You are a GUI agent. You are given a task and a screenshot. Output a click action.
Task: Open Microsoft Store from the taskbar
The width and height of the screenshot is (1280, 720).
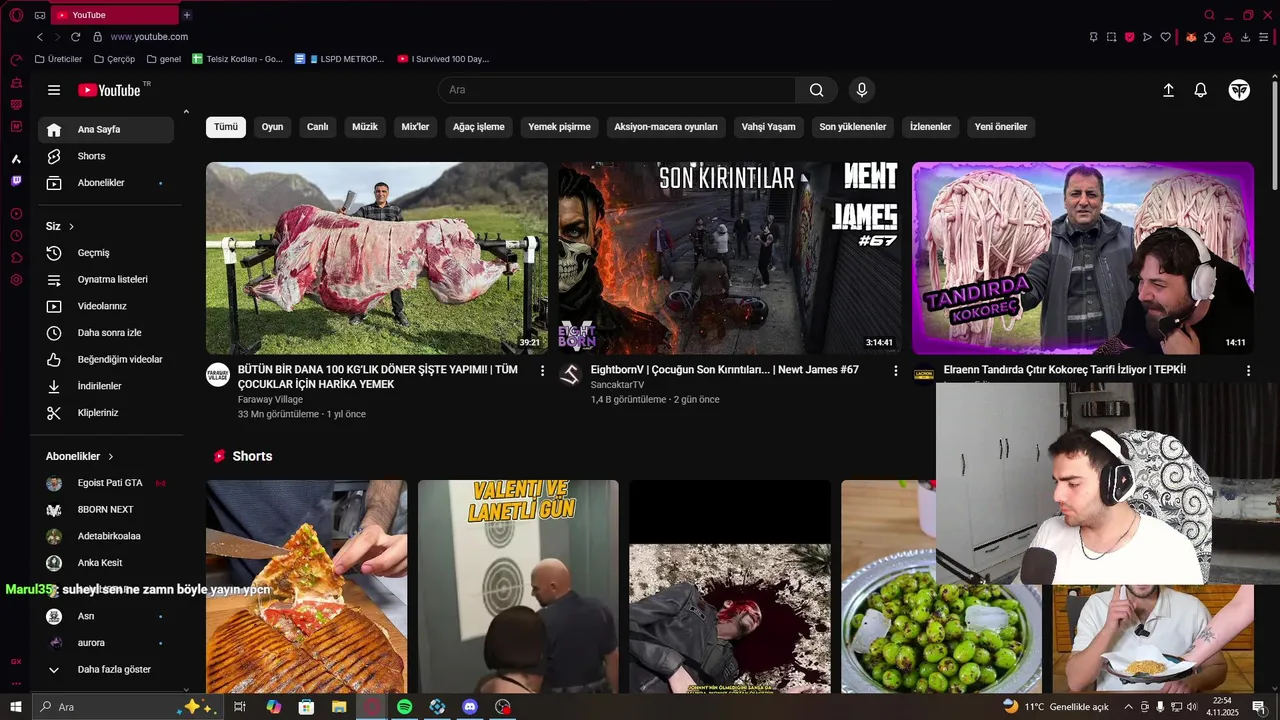click(306, 707)
